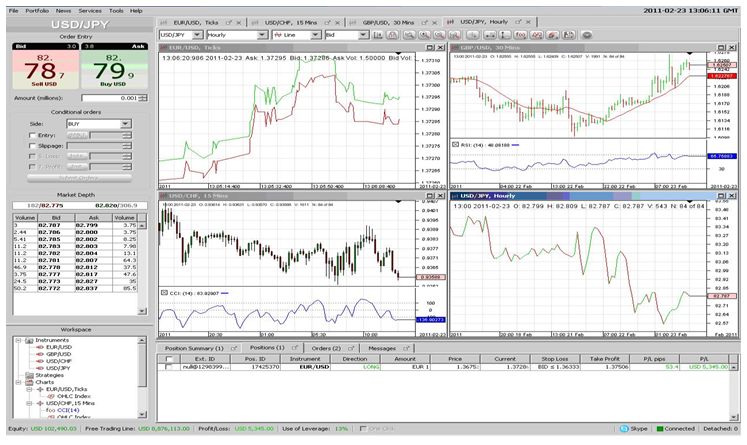Click the GBP/USD instrument icon in Workspace tree
The height and width of the screenshot is (445, 747).
(x=37, y=353)
